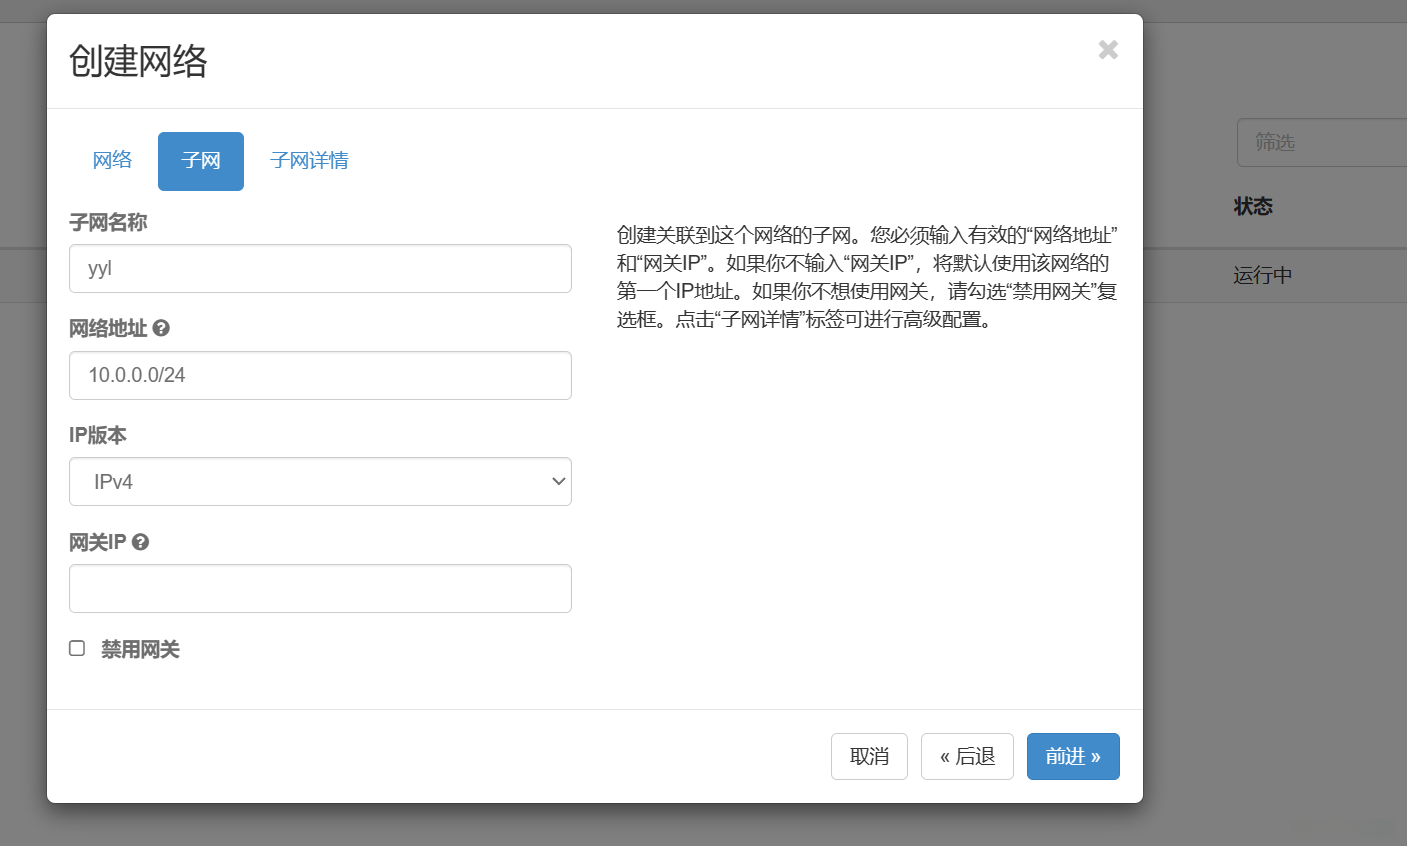Select the 子网 tab
Viewport: 1407px width, 846px height.
coord(201,161)
